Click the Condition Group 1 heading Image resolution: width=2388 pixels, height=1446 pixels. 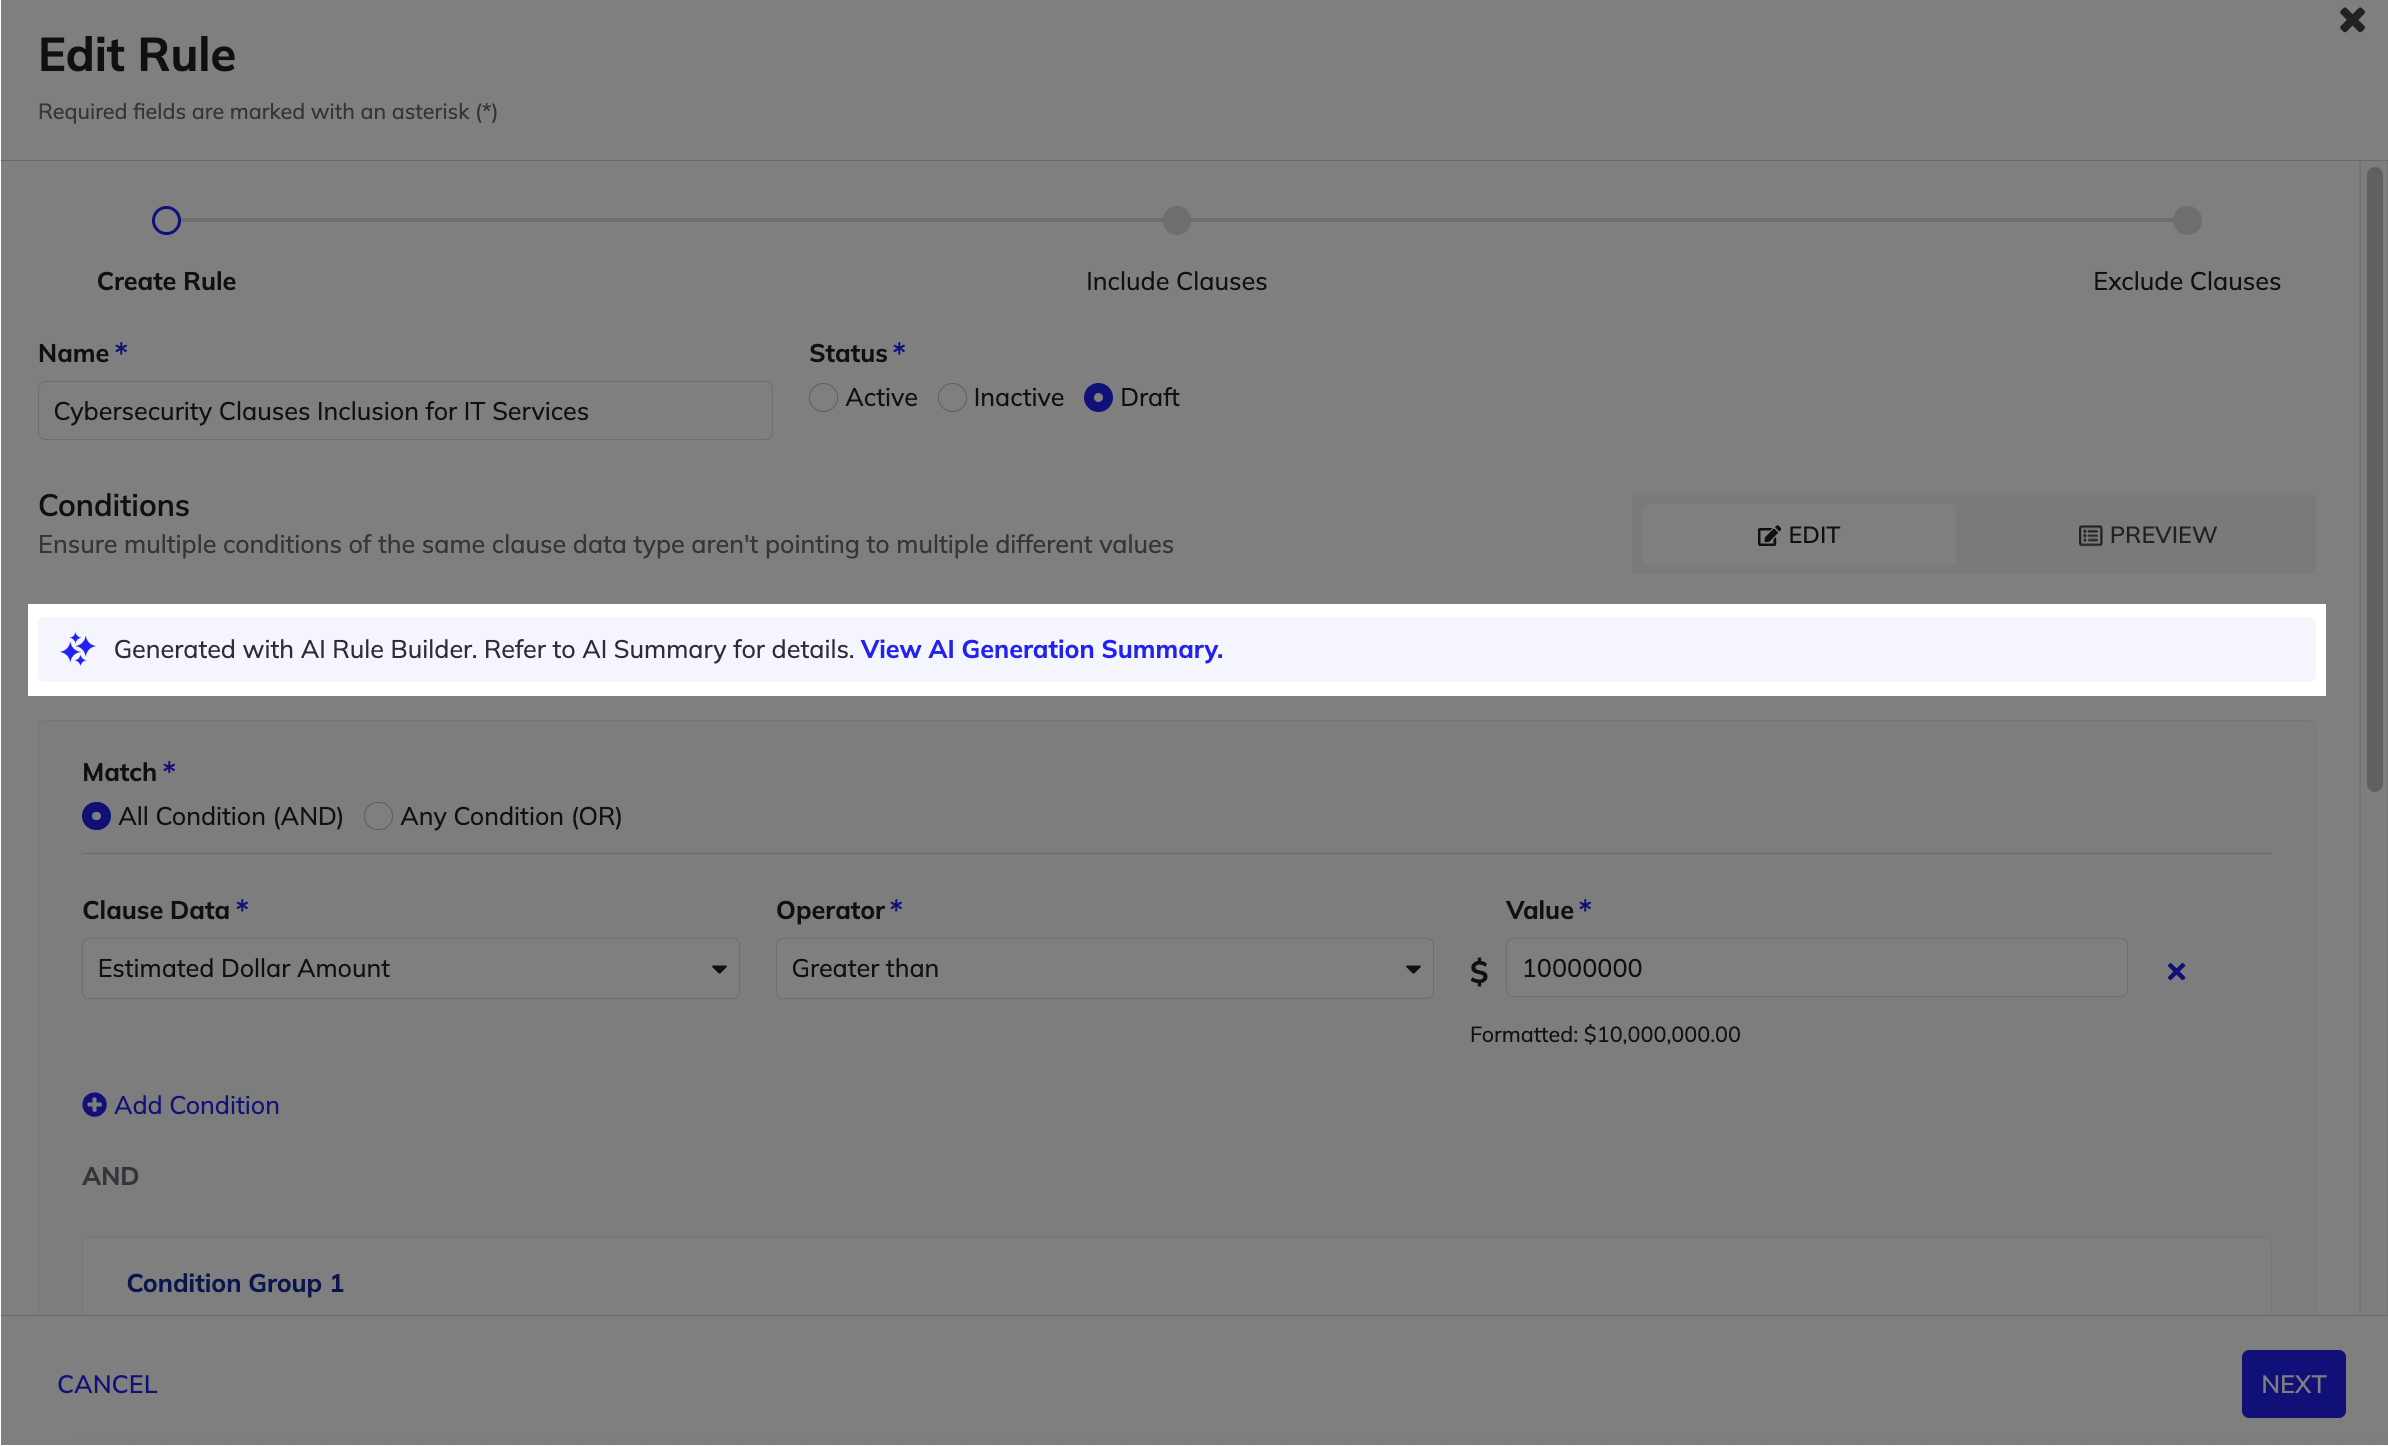coord(235,1283)
